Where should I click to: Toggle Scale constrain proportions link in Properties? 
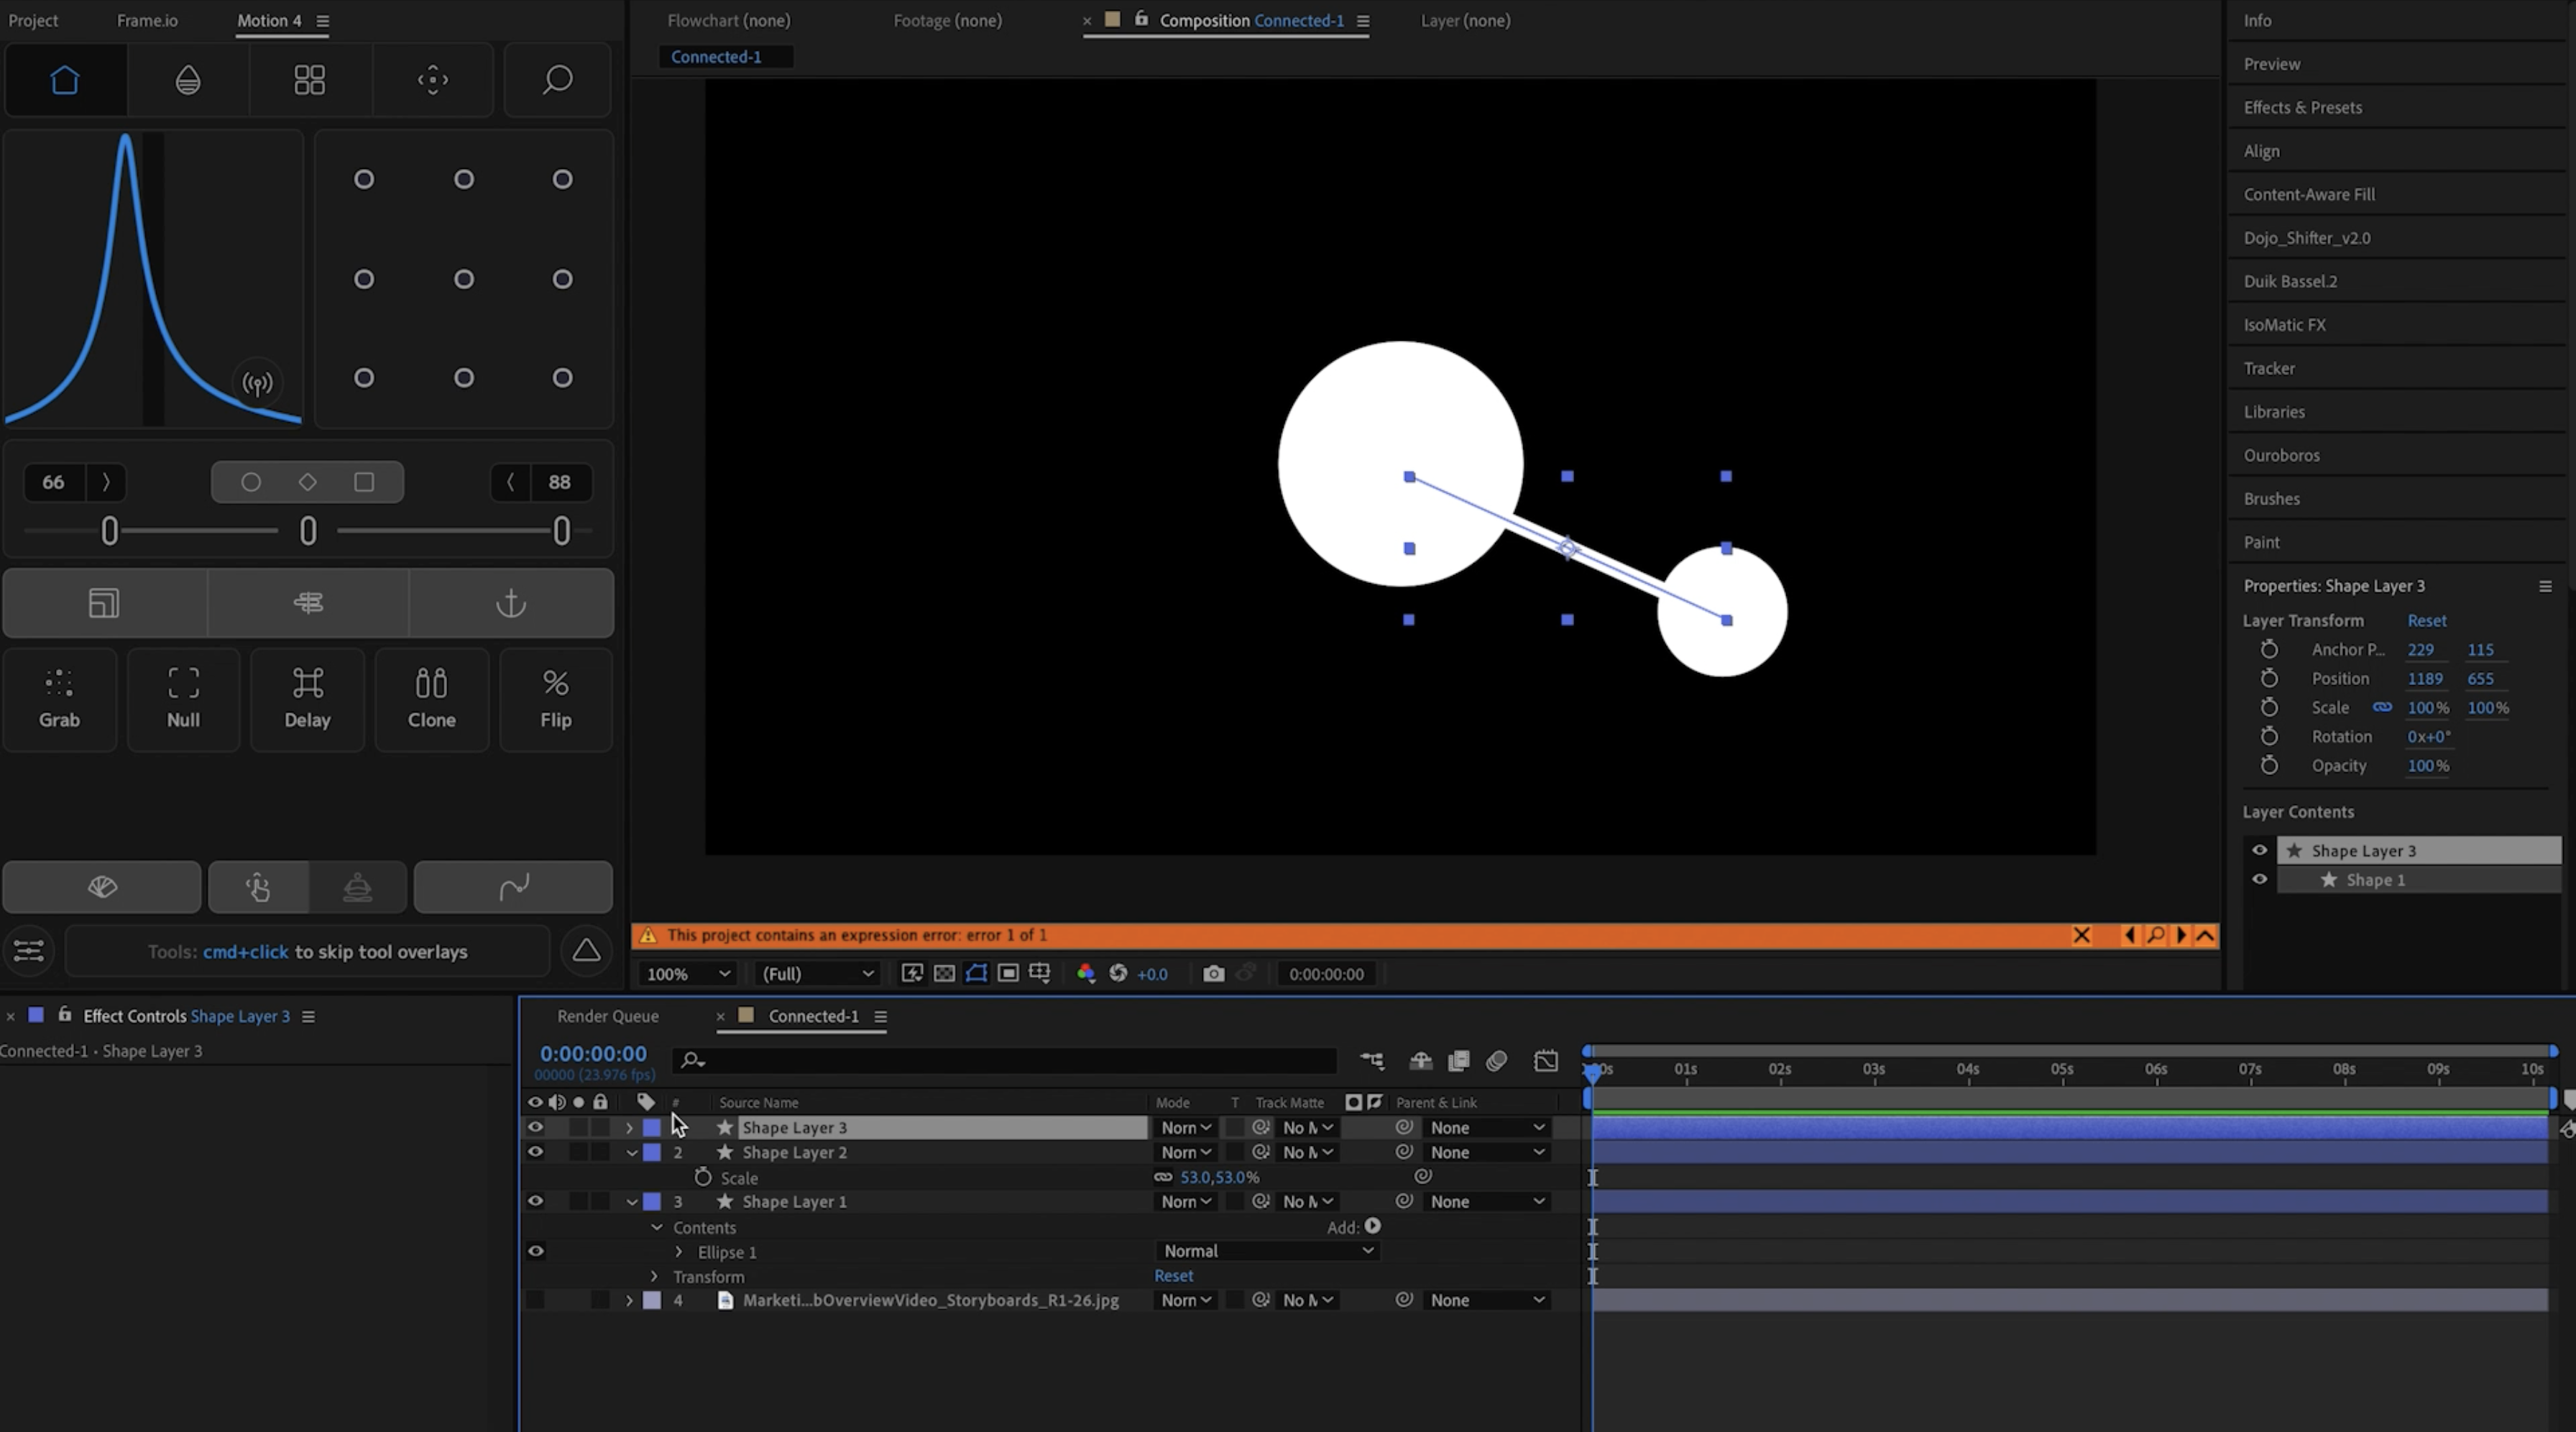[2383, 707]
